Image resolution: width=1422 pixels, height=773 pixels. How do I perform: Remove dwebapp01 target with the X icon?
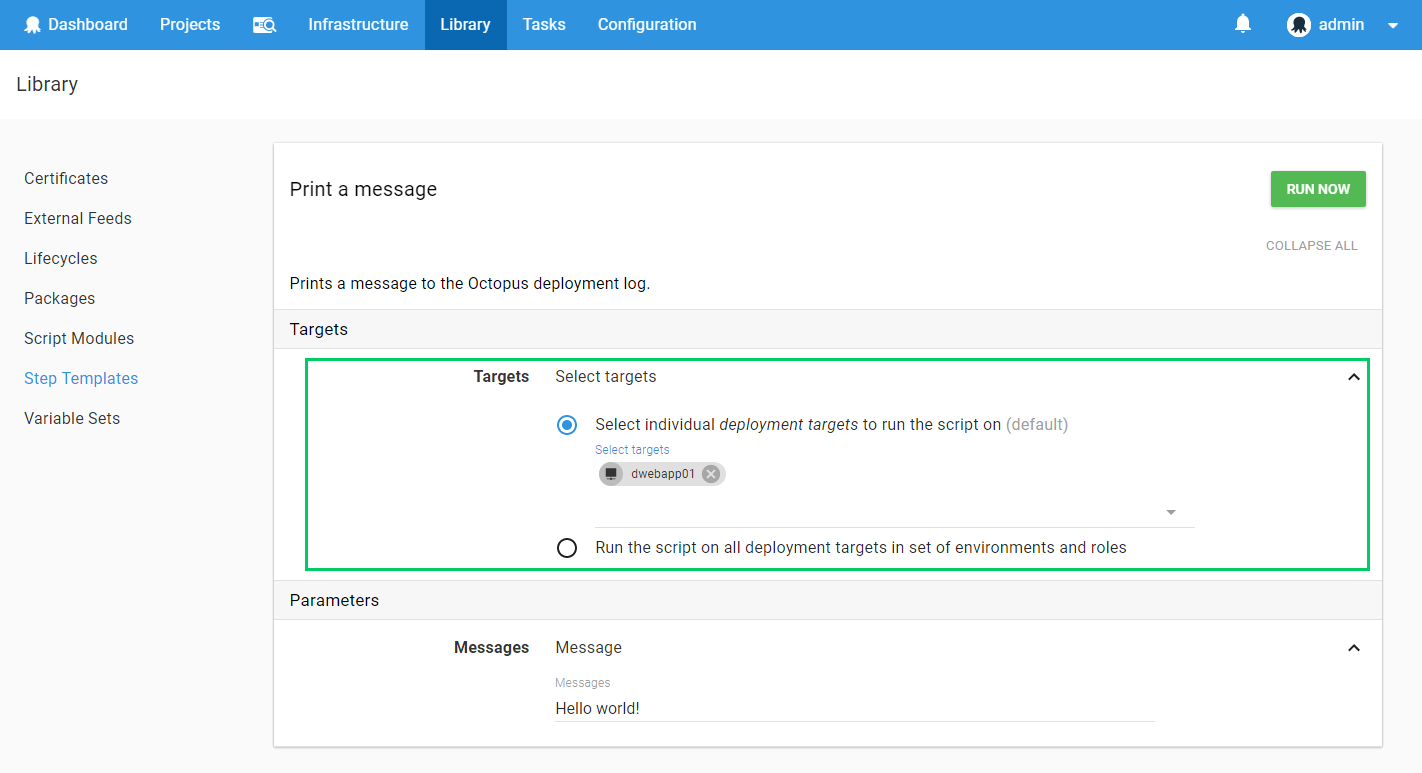tap(711, 474)
